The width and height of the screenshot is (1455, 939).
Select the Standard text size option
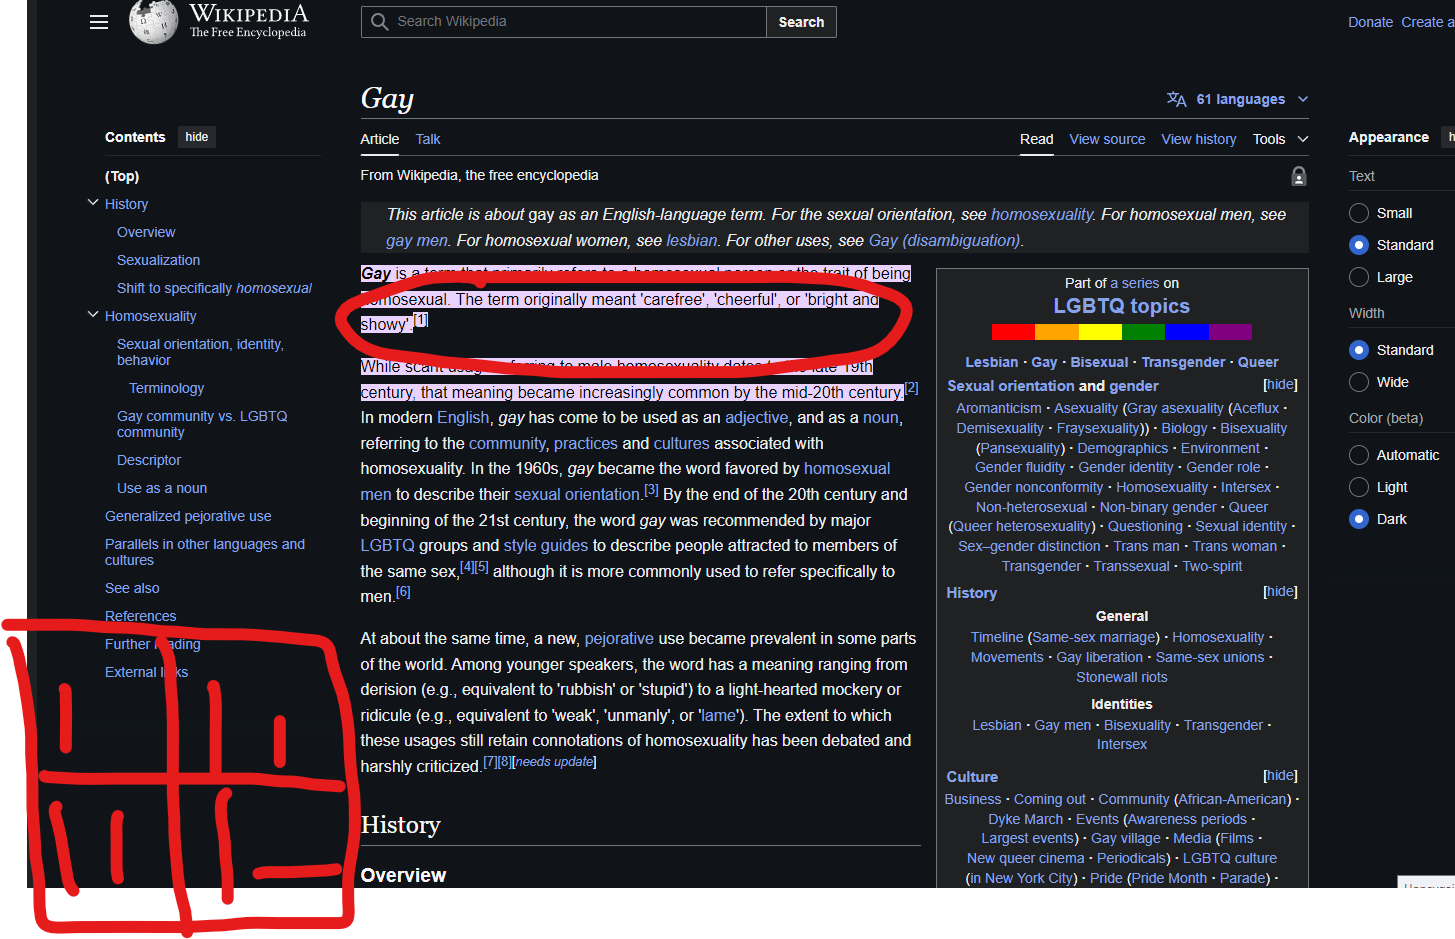coord(1359,245)
